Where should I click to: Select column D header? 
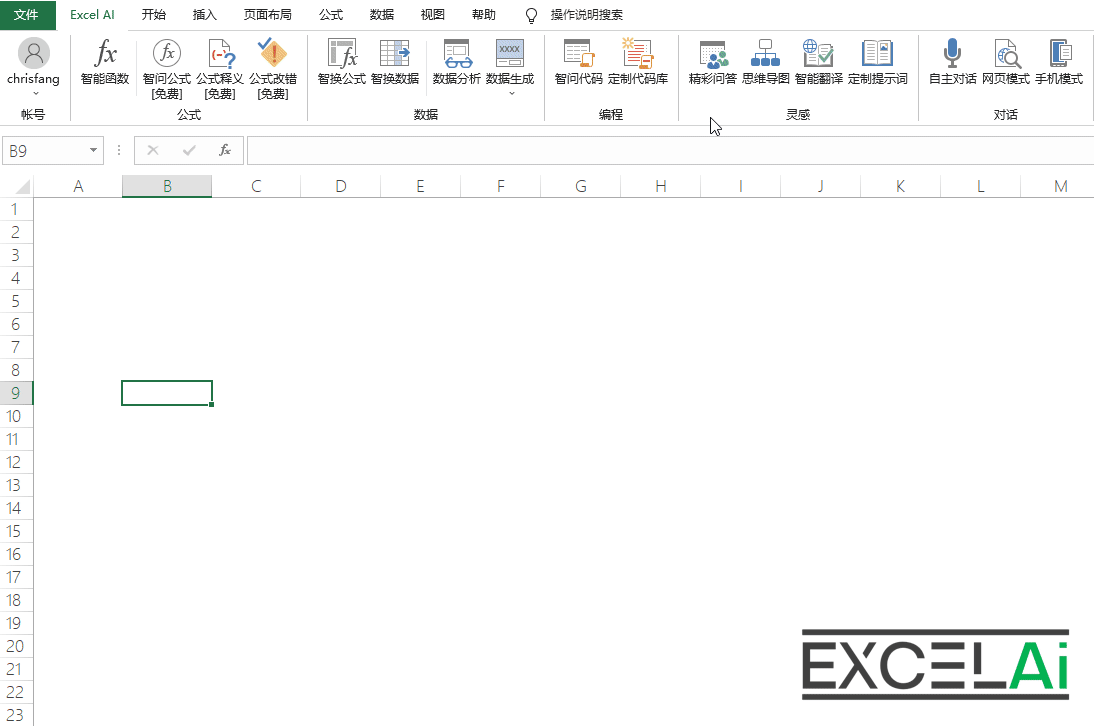(x=340, y=186)
